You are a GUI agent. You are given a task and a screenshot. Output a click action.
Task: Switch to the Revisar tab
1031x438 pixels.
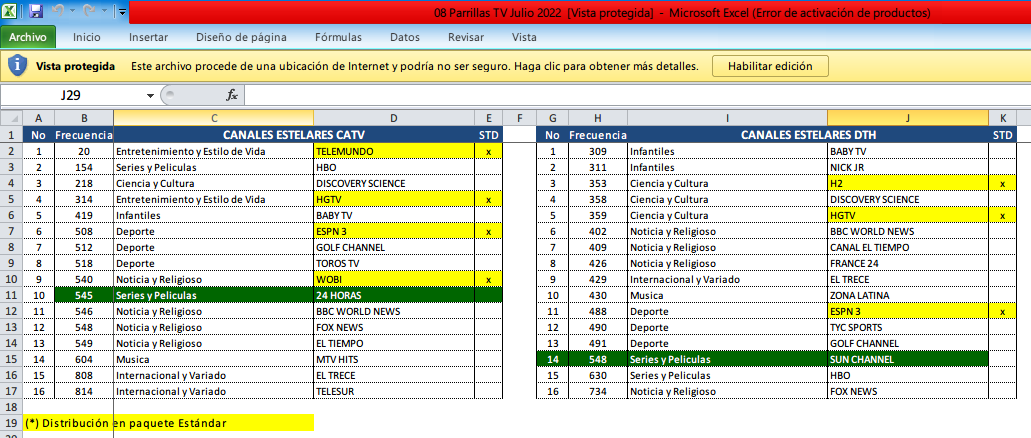point(466,37)
